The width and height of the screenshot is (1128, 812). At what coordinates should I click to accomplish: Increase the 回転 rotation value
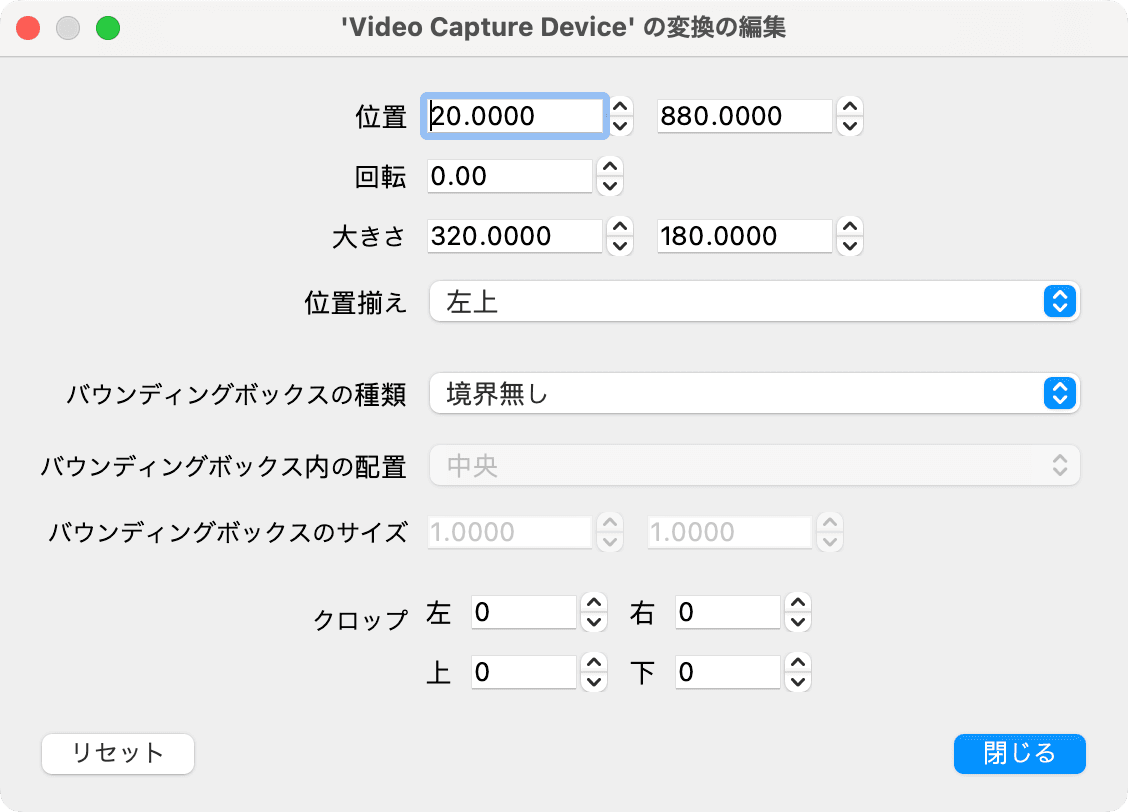(610, 166)
